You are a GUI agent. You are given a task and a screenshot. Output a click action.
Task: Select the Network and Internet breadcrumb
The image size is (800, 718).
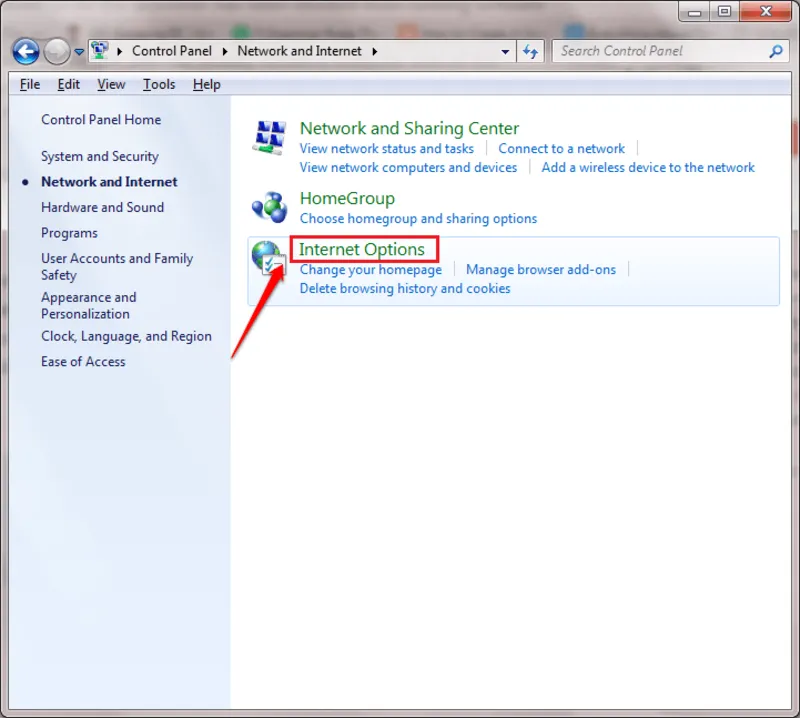(299, 51)
